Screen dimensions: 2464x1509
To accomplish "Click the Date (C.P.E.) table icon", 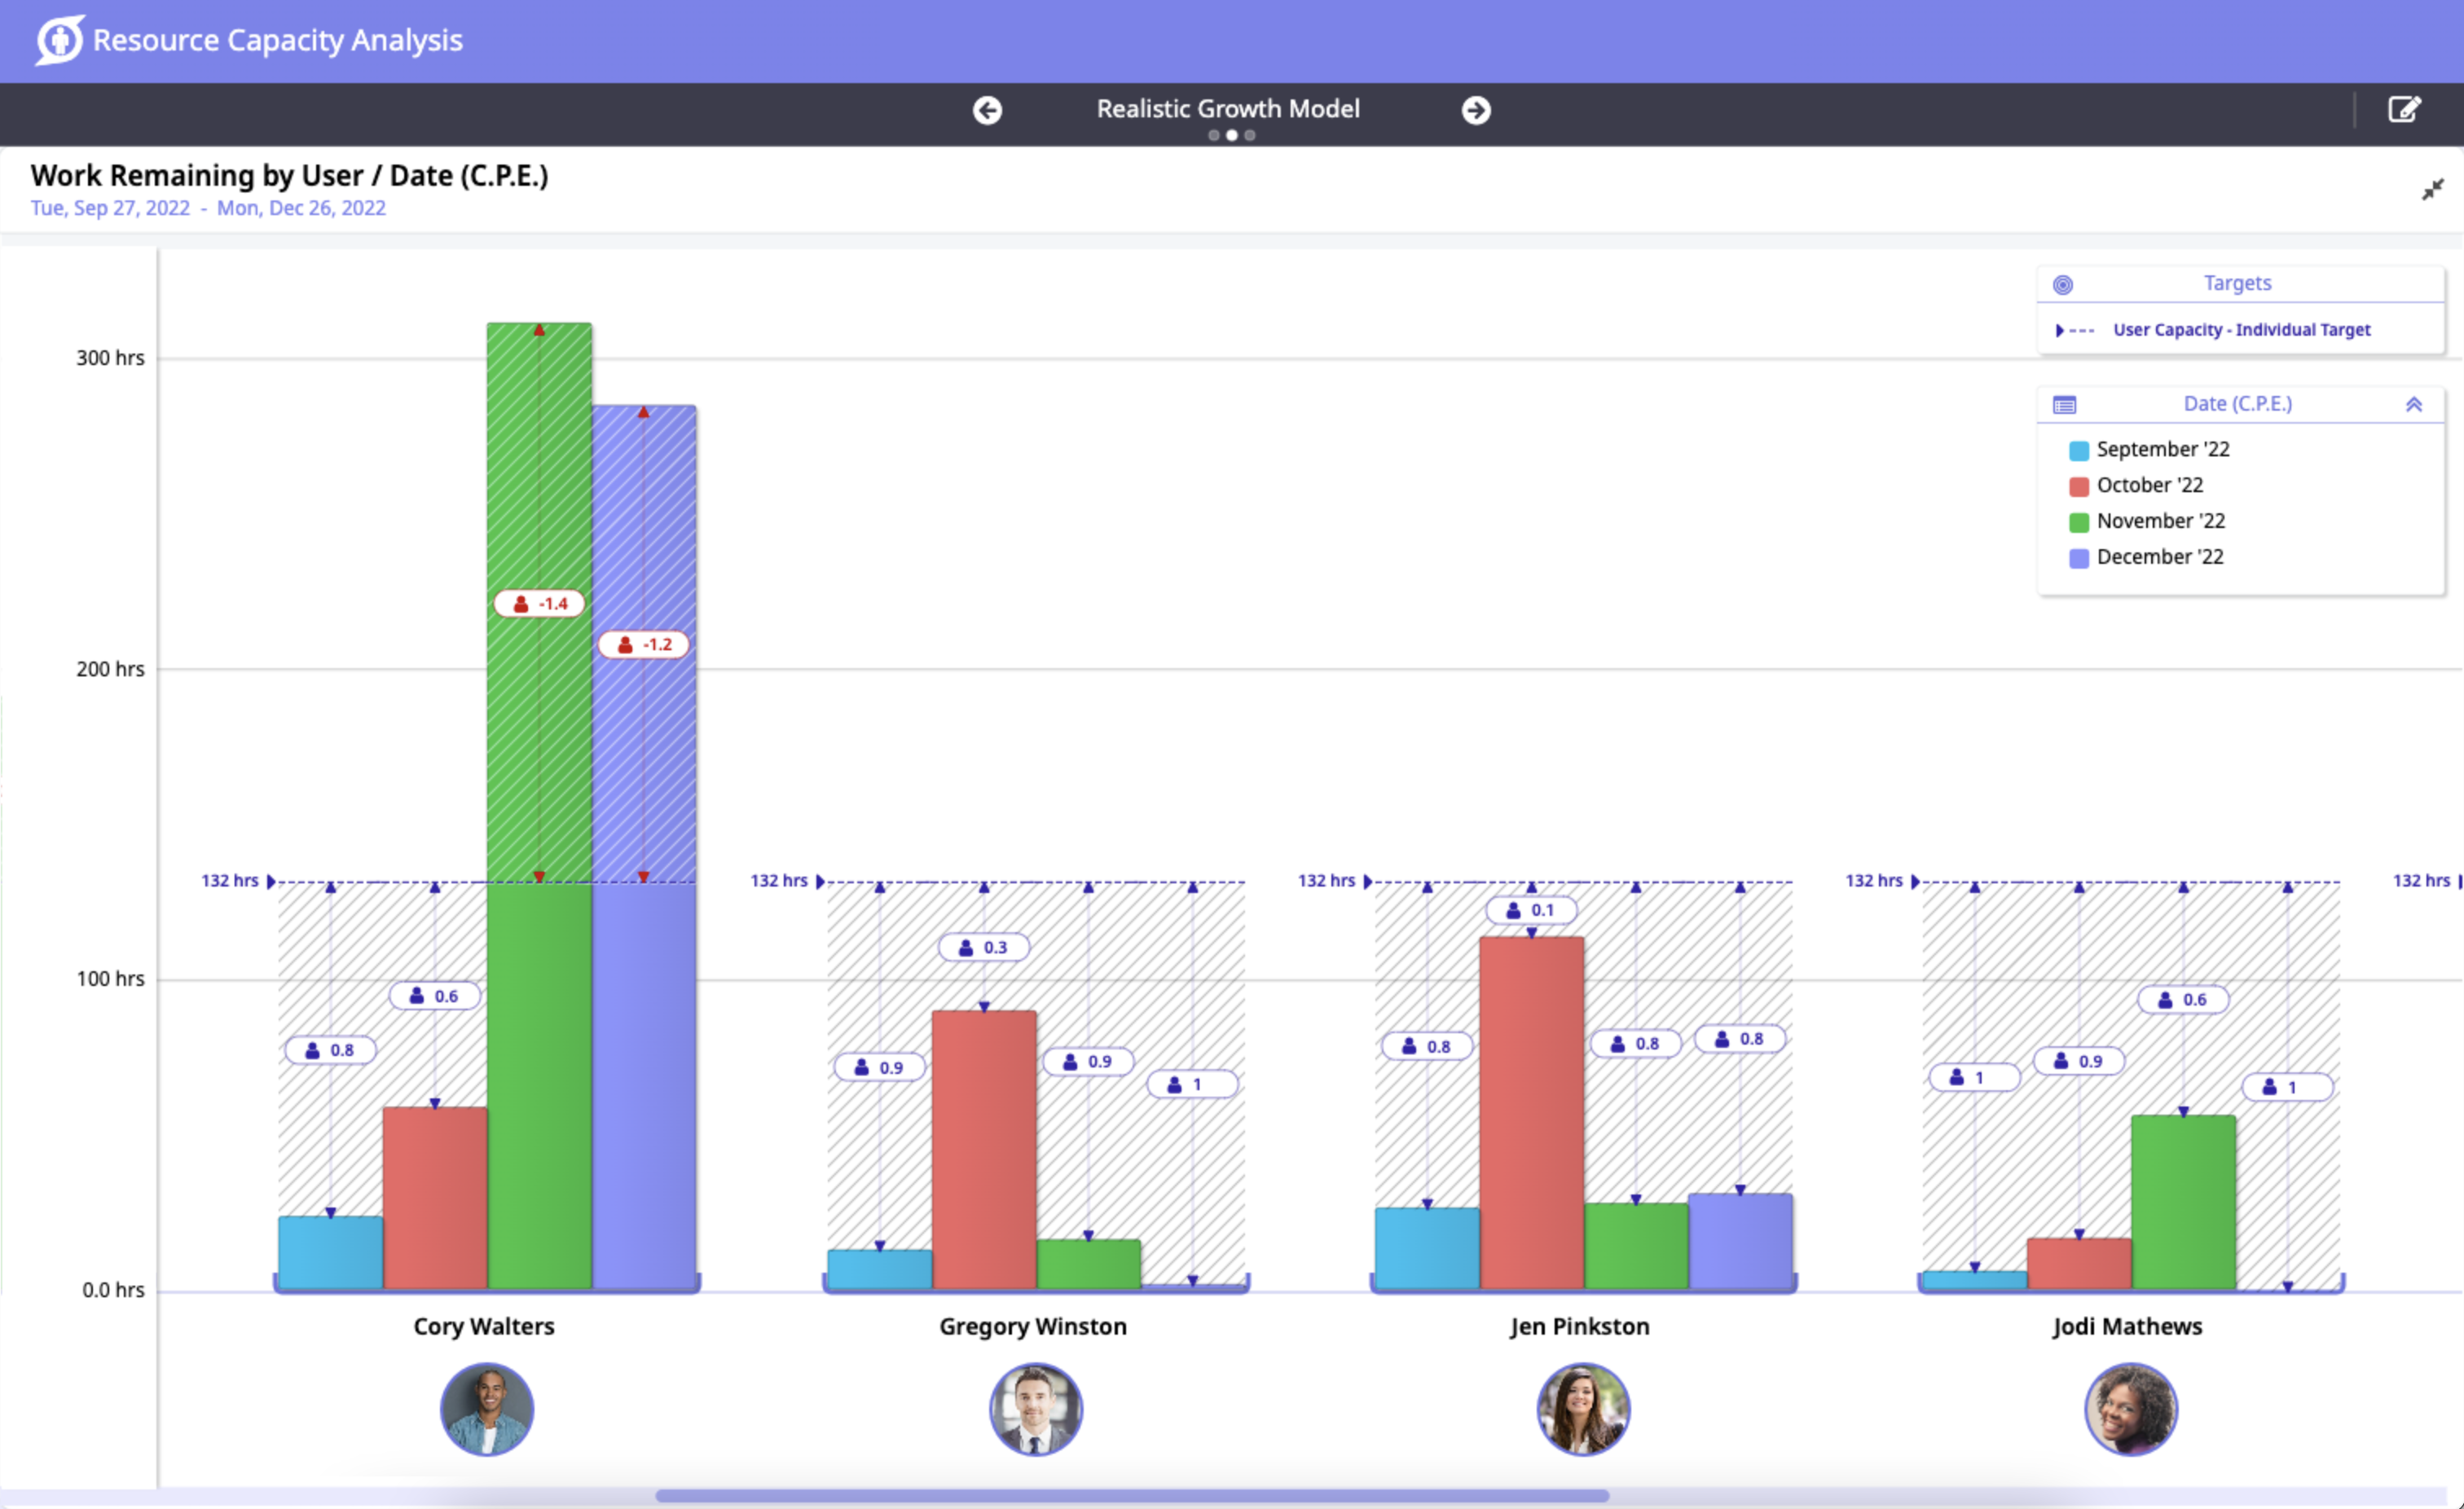I will tap(2066, 404).
